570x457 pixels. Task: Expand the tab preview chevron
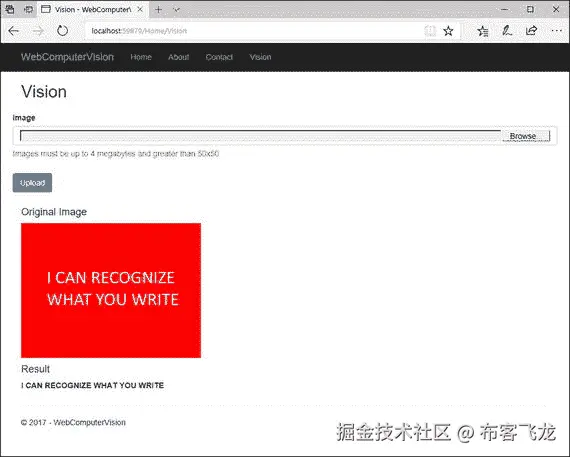[176, 10]
